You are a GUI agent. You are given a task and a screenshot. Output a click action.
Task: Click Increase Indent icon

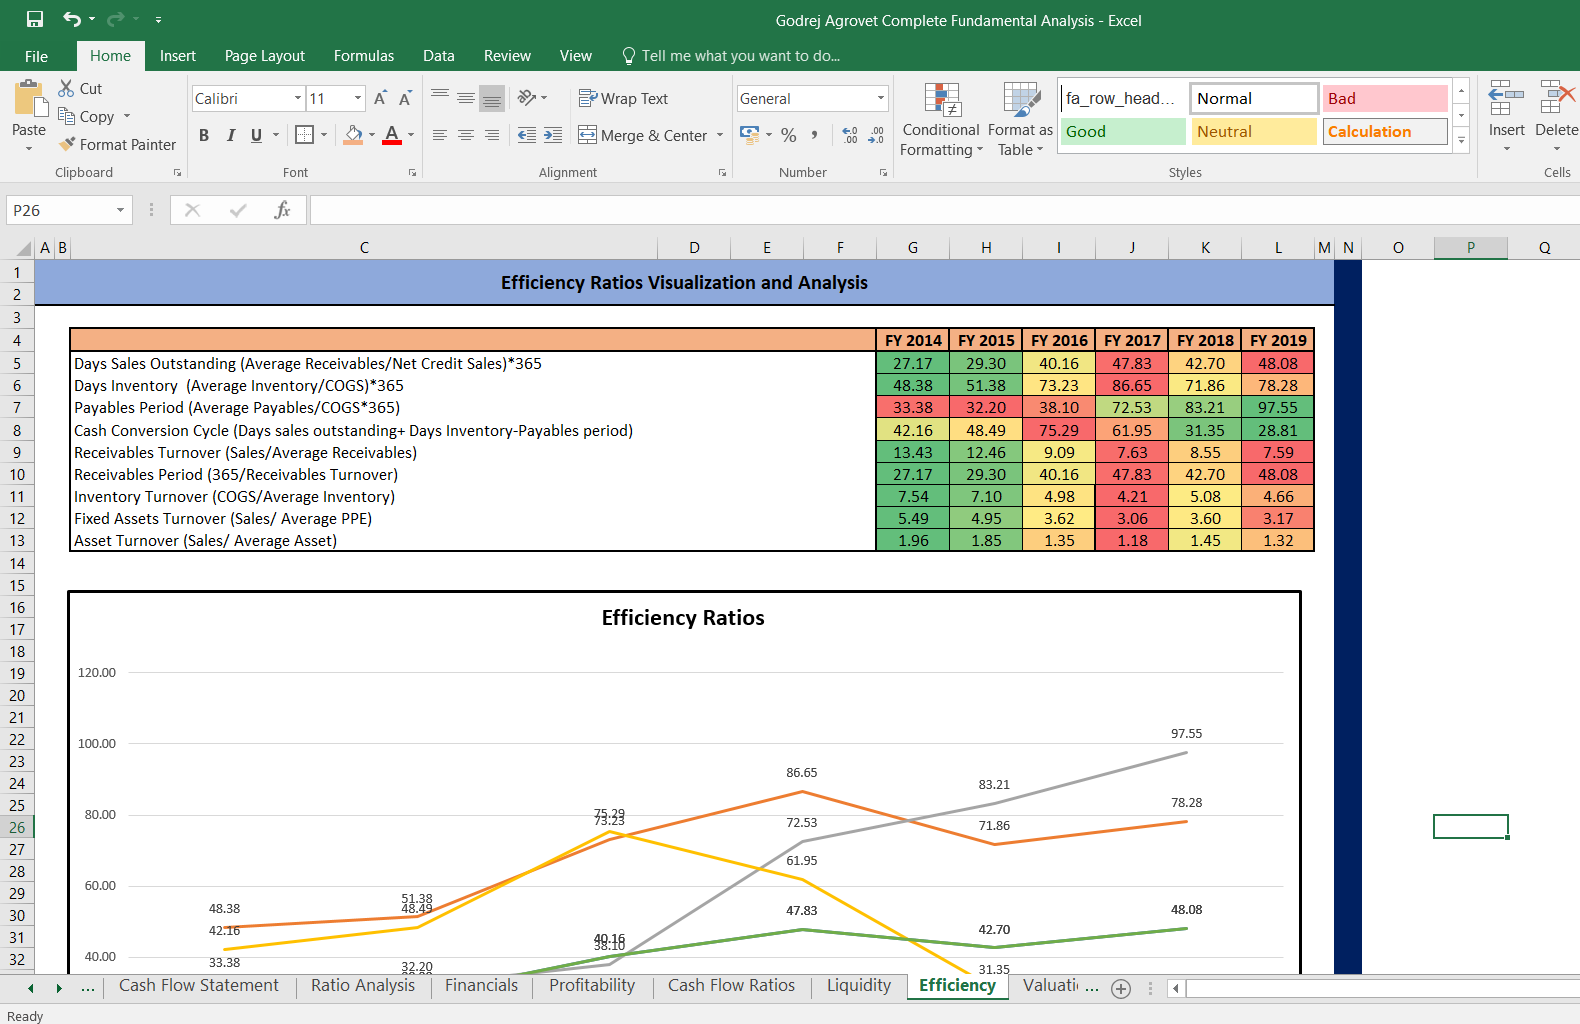point(553,135)
